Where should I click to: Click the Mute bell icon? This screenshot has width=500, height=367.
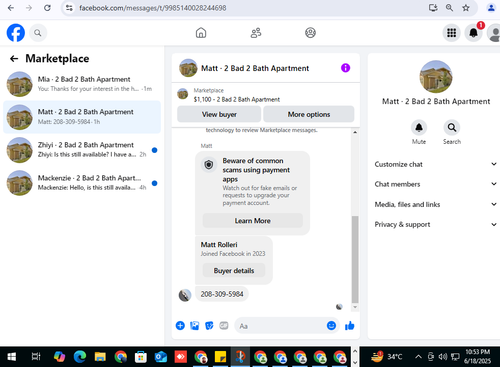point(419,128)
